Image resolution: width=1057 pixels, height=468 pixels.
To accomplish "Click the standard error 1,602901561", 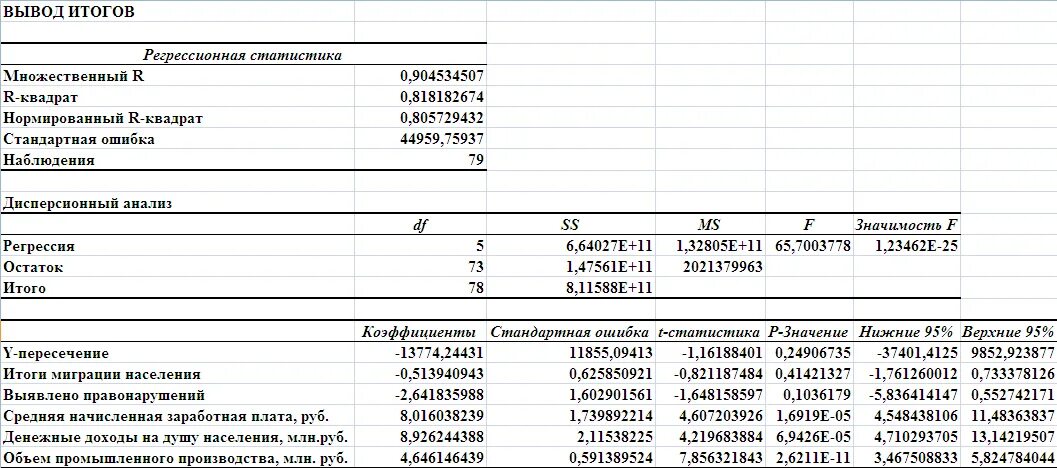I will [x=610, y=395].
